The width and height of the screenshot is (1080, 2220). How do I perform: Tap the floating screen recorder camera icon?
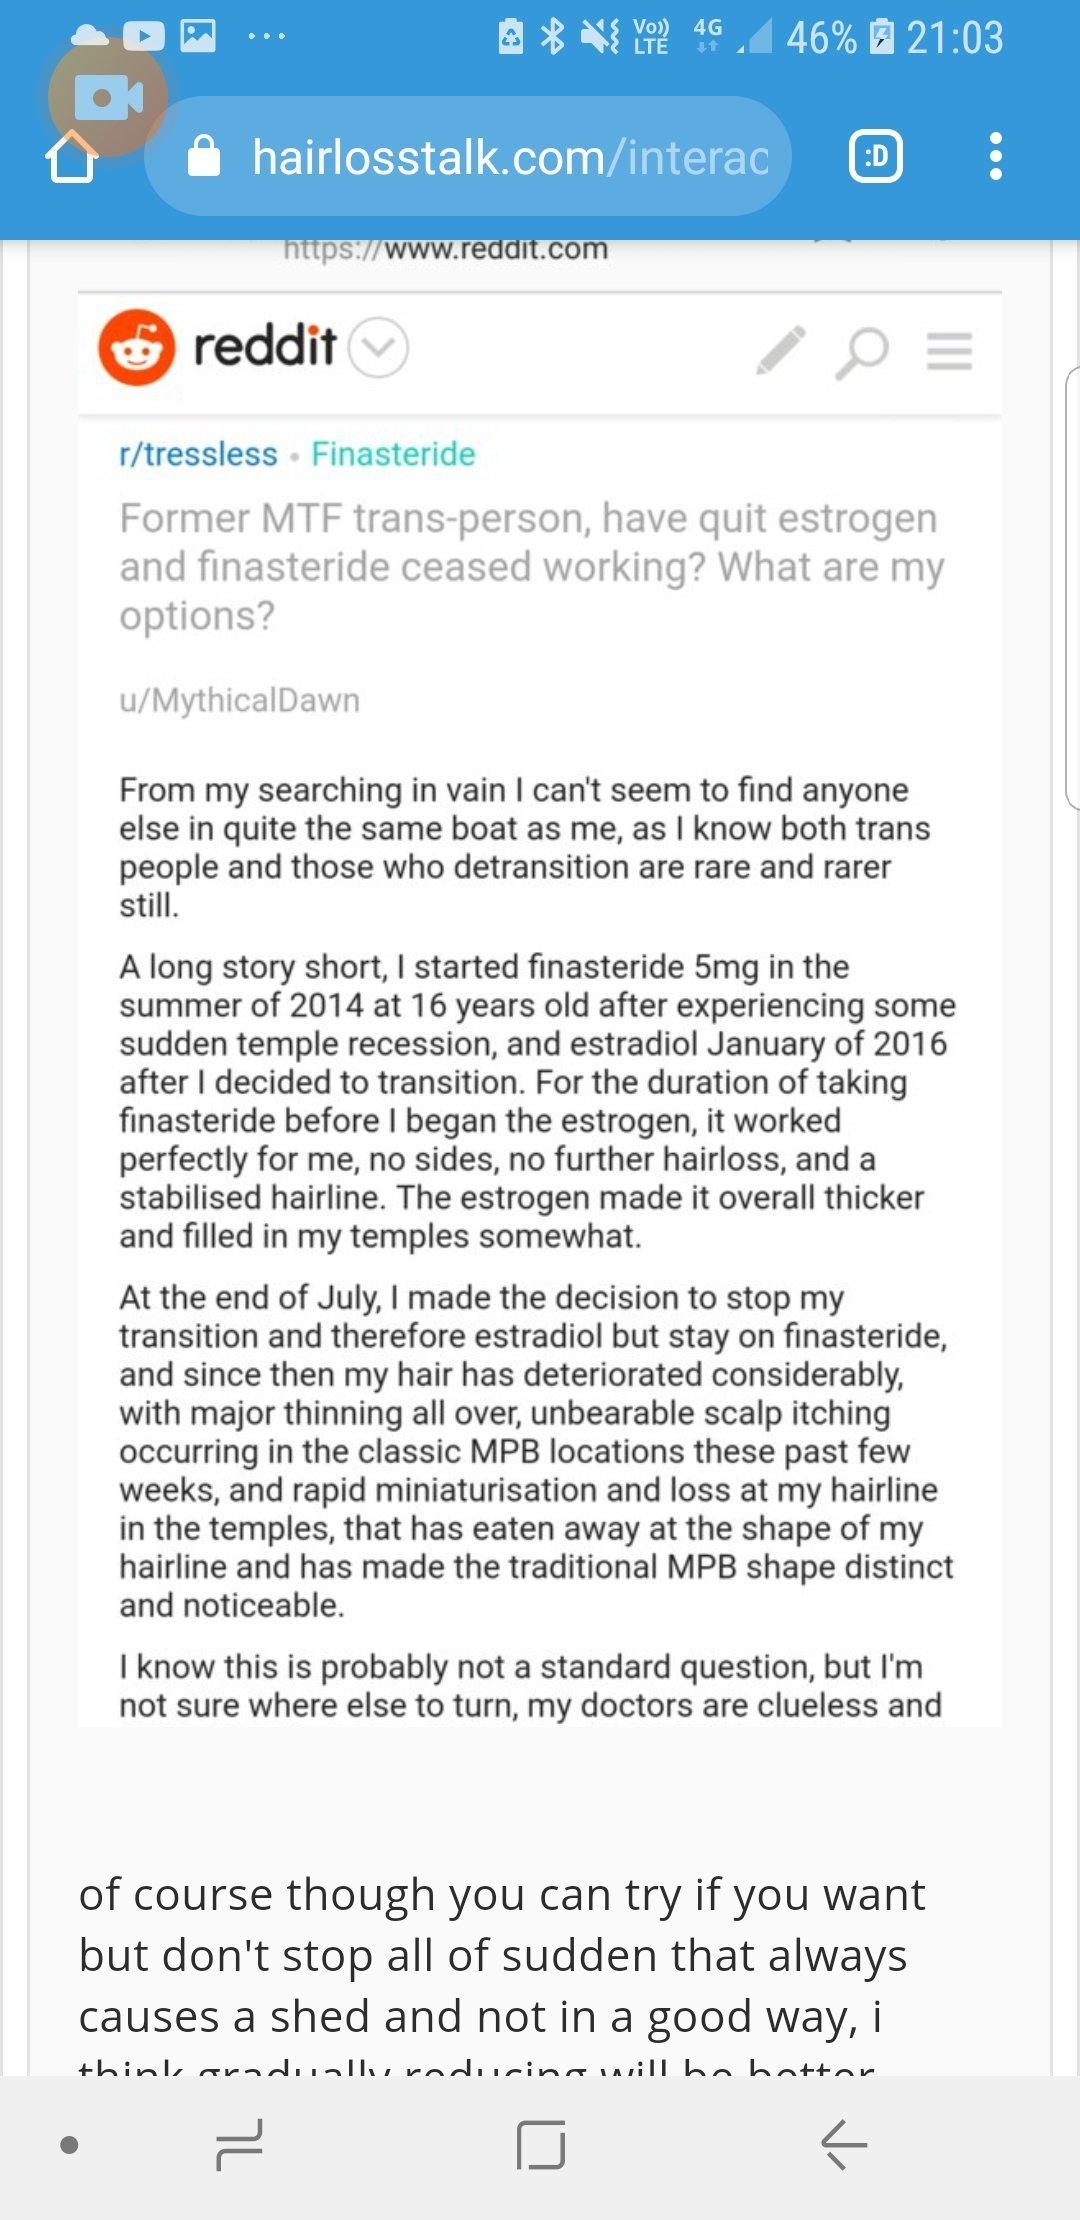108,97
